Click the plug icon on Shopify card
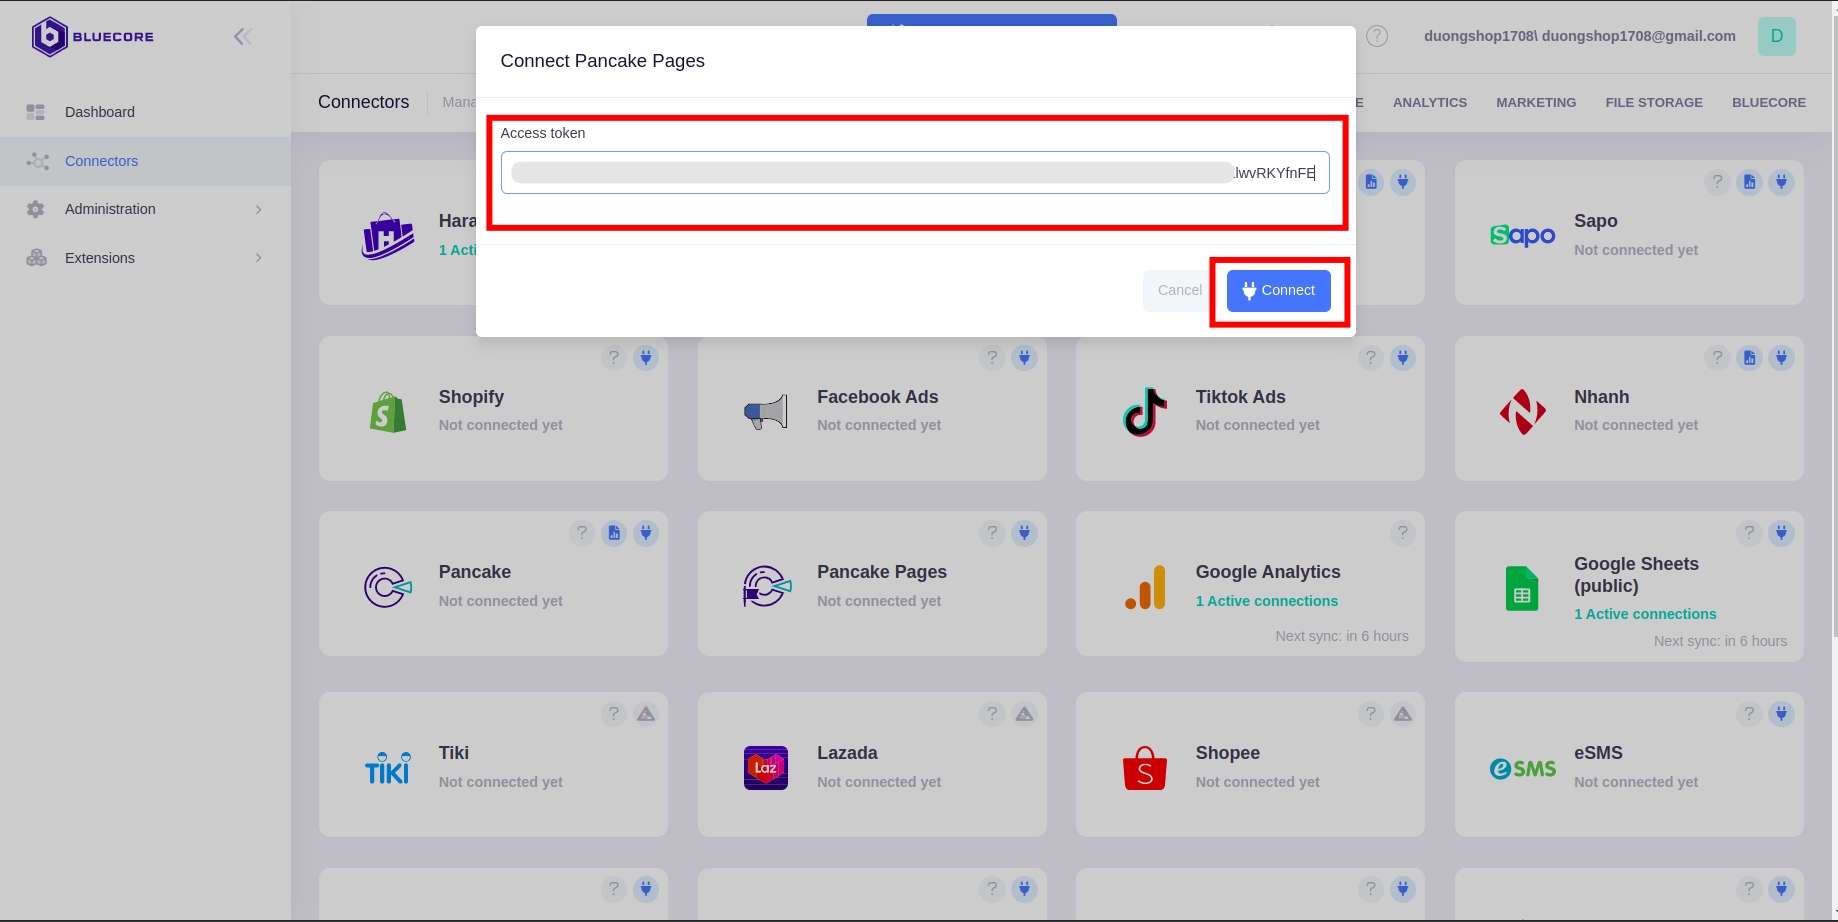 tap(646, 358)
